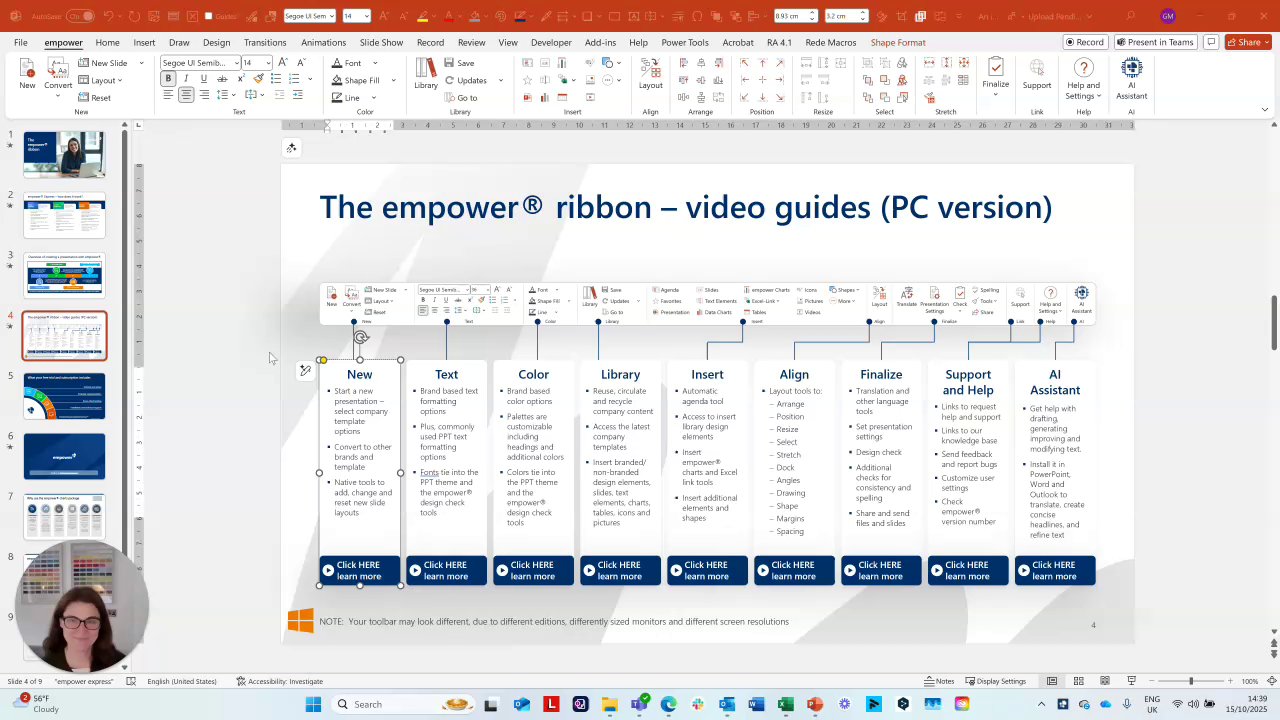This screenshot has width=1280, height=720.
Task: Set center text alignment
Action: (x=186, y=95)
